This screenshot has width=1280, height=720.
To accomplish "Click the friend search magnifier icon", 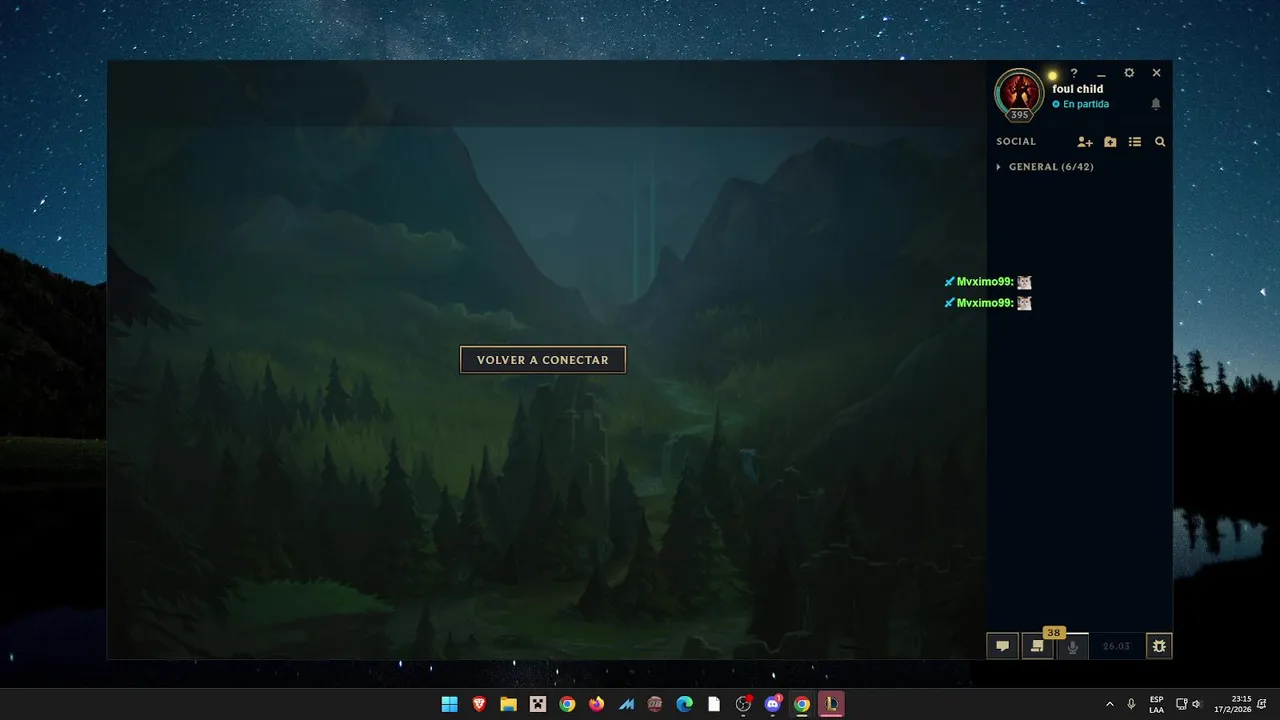I will (x=1160, y=142).
